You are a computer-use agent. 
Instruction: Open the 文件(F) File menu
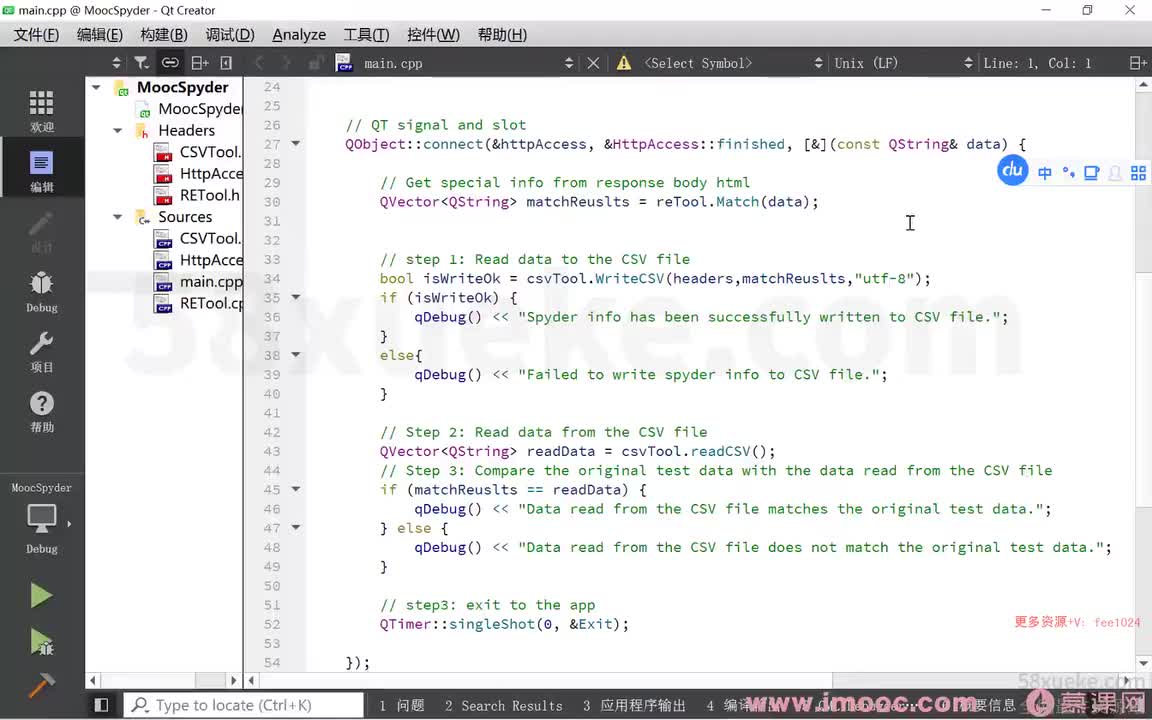click(x=37, y=35)
